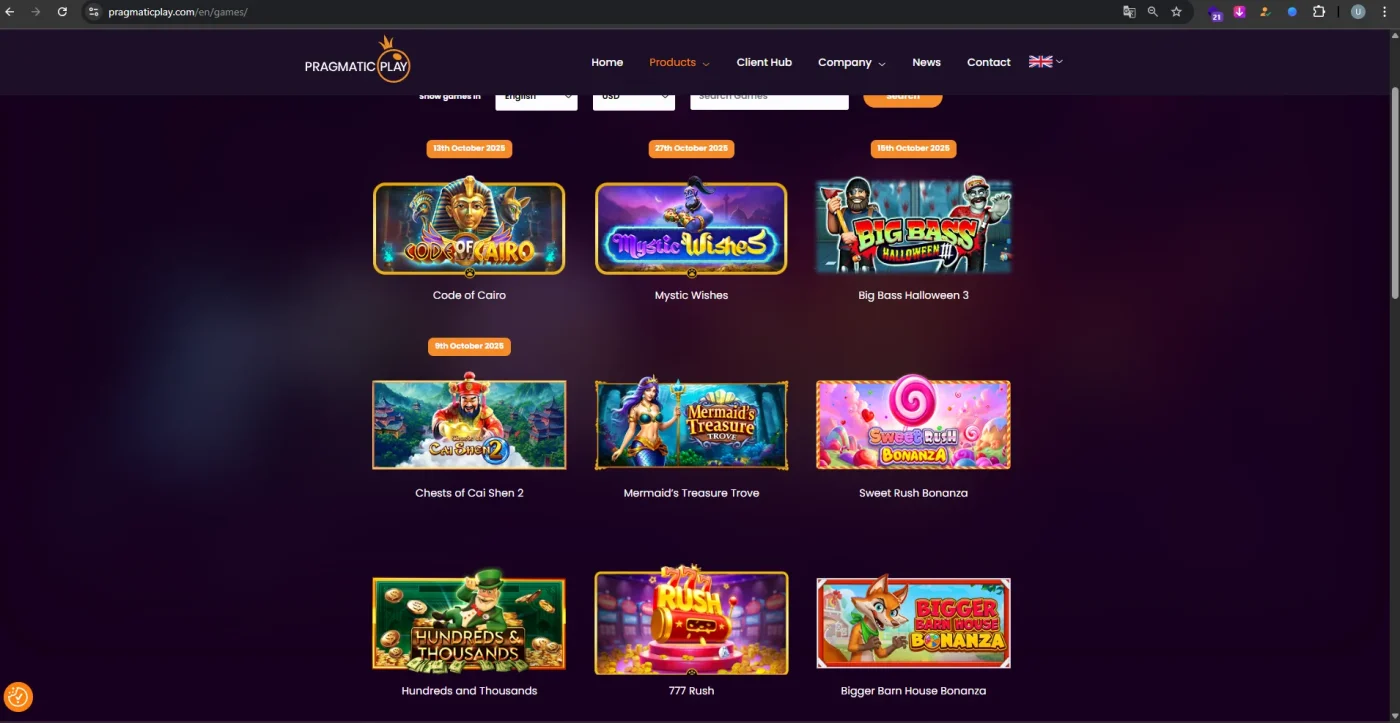Open the orange cookie settings icon
Viewport: 1400px width, 723px height.
18,696
